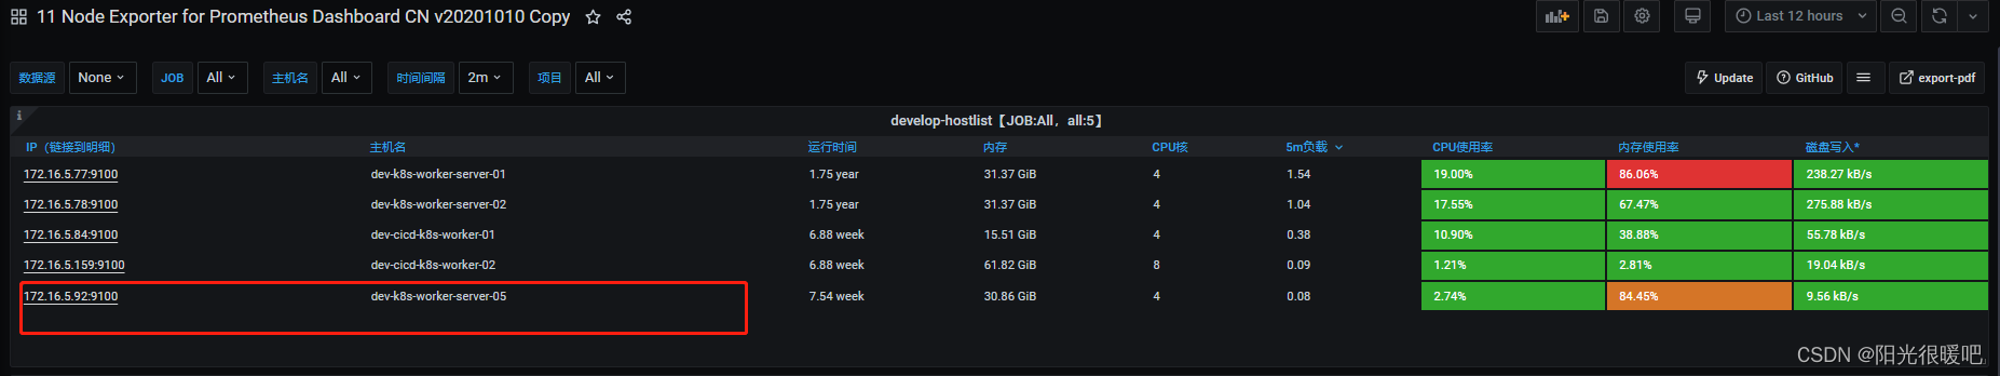This screenshot has width=2000, height=376.
Task: Open the Last 12 hours time picker
Action: [x=1800, y=16]
